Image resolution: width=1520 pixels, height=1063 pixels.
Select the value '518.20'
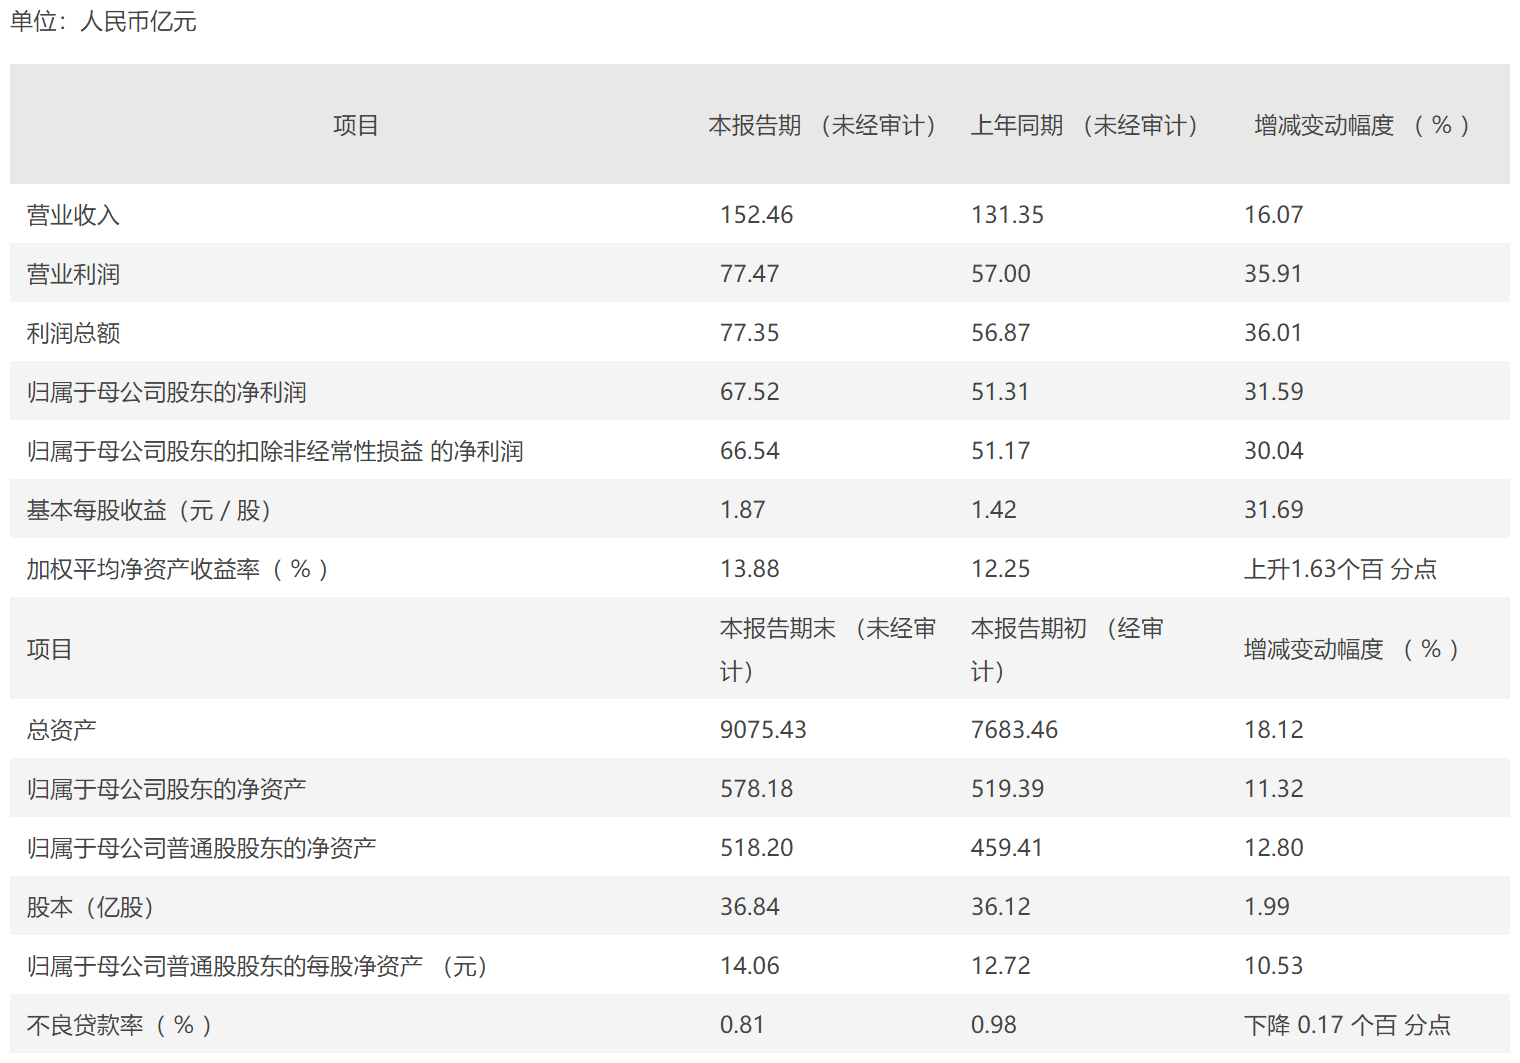coord(756,848)
